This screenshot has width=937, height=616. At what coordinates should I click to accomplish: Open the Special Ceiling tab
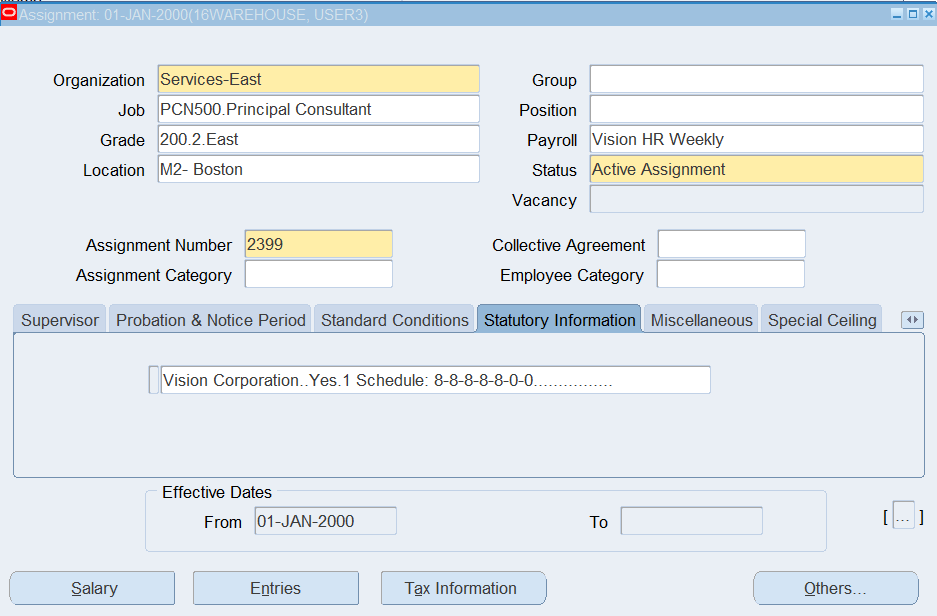(x=821, y=320)
